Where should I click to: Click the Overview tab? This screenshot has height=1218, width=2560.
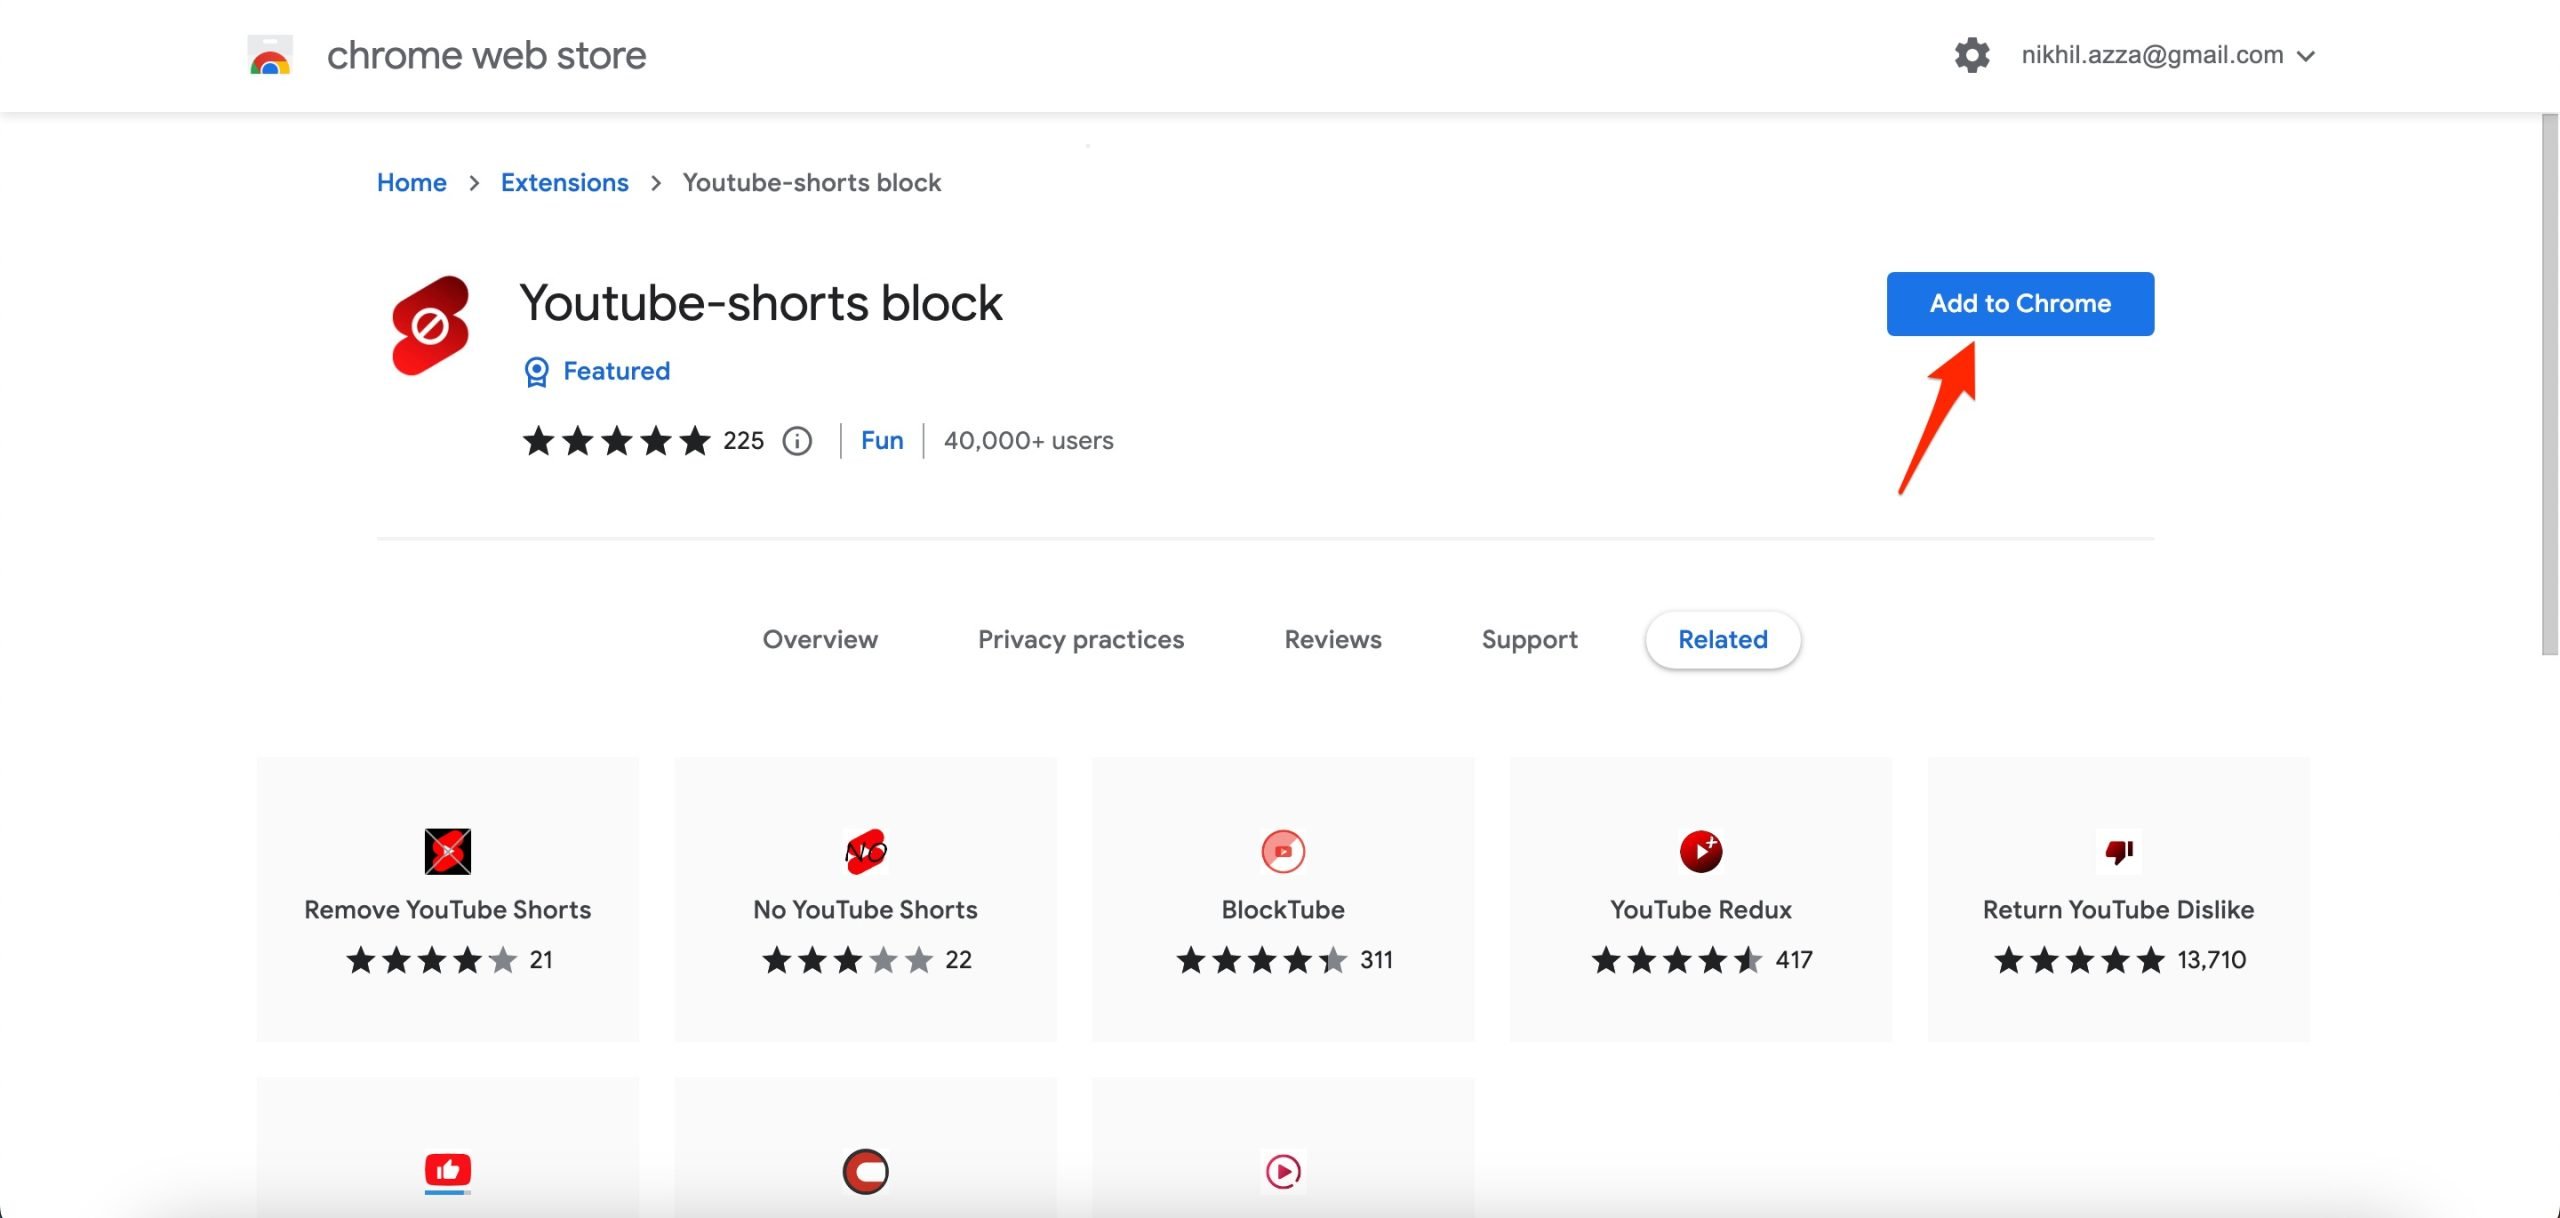[820, 638]
